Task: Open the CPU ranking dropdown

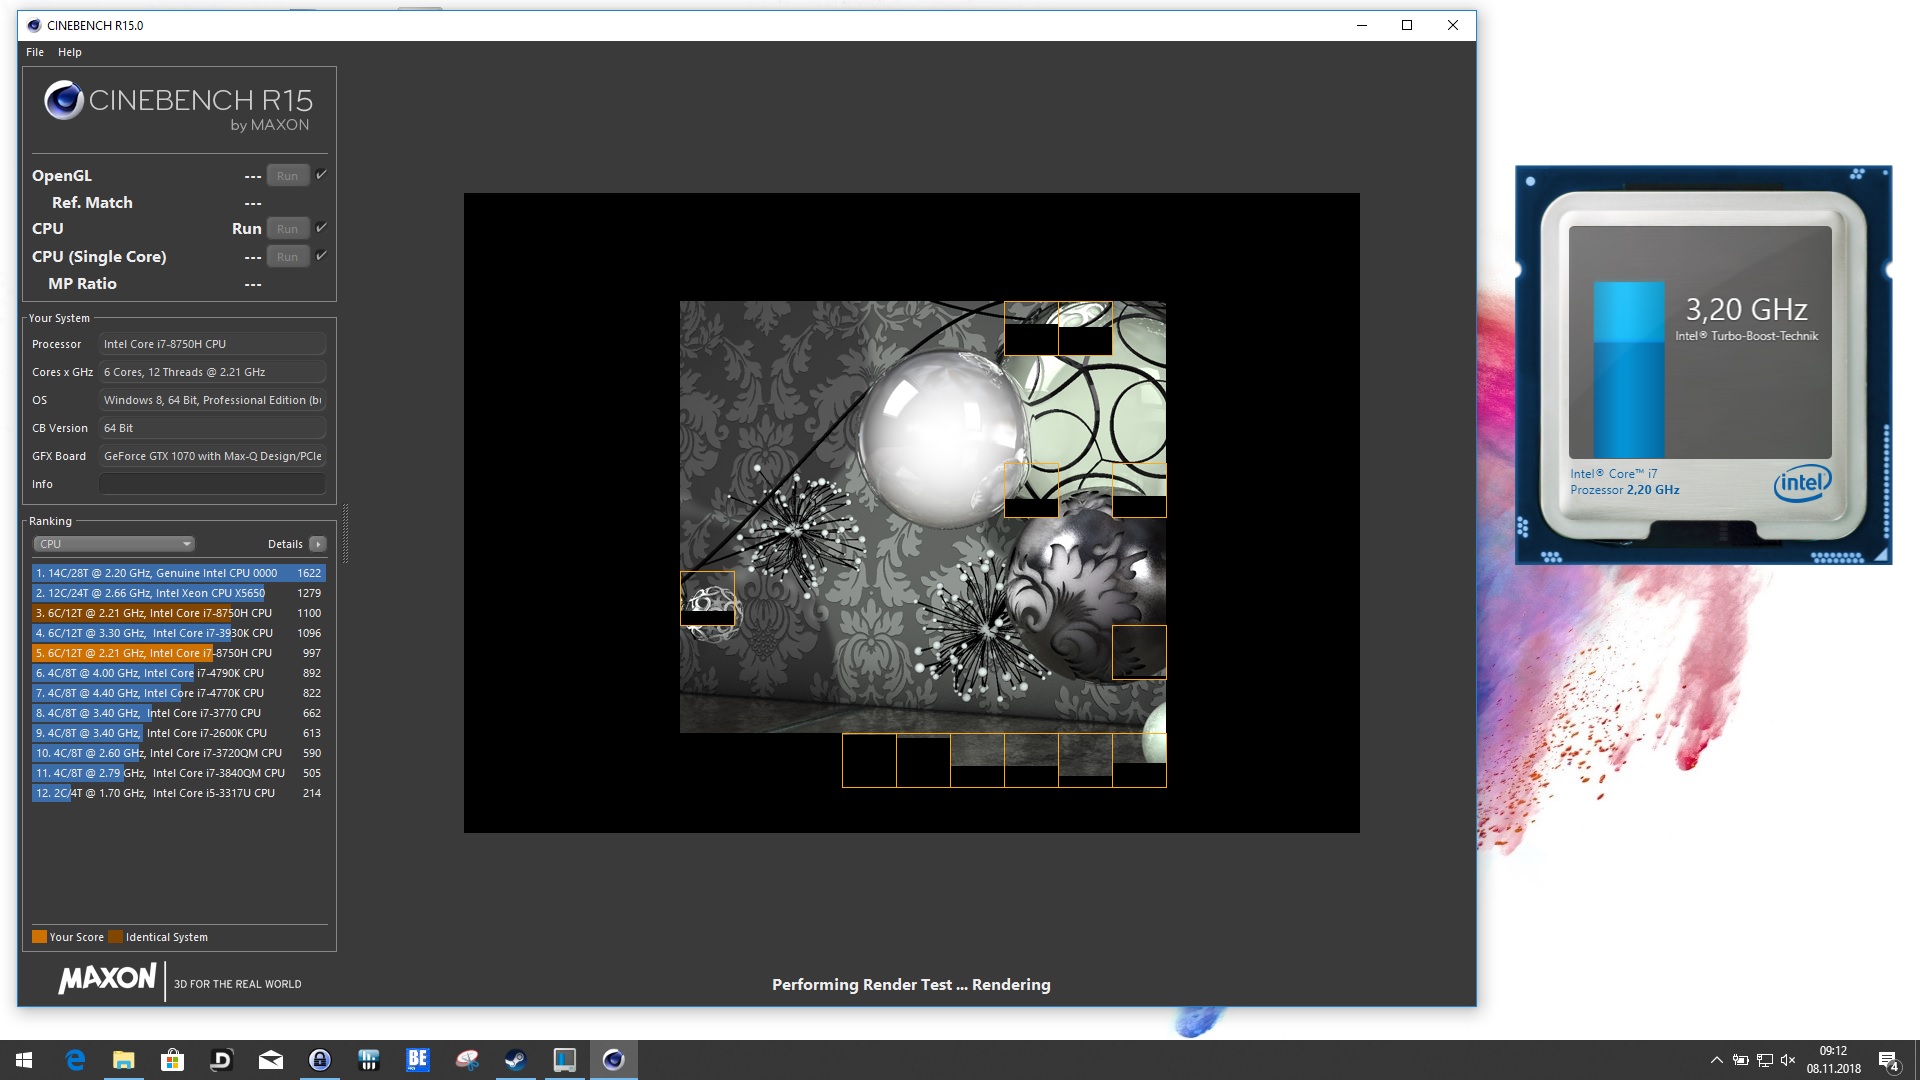Action: [x=114, y=544]
